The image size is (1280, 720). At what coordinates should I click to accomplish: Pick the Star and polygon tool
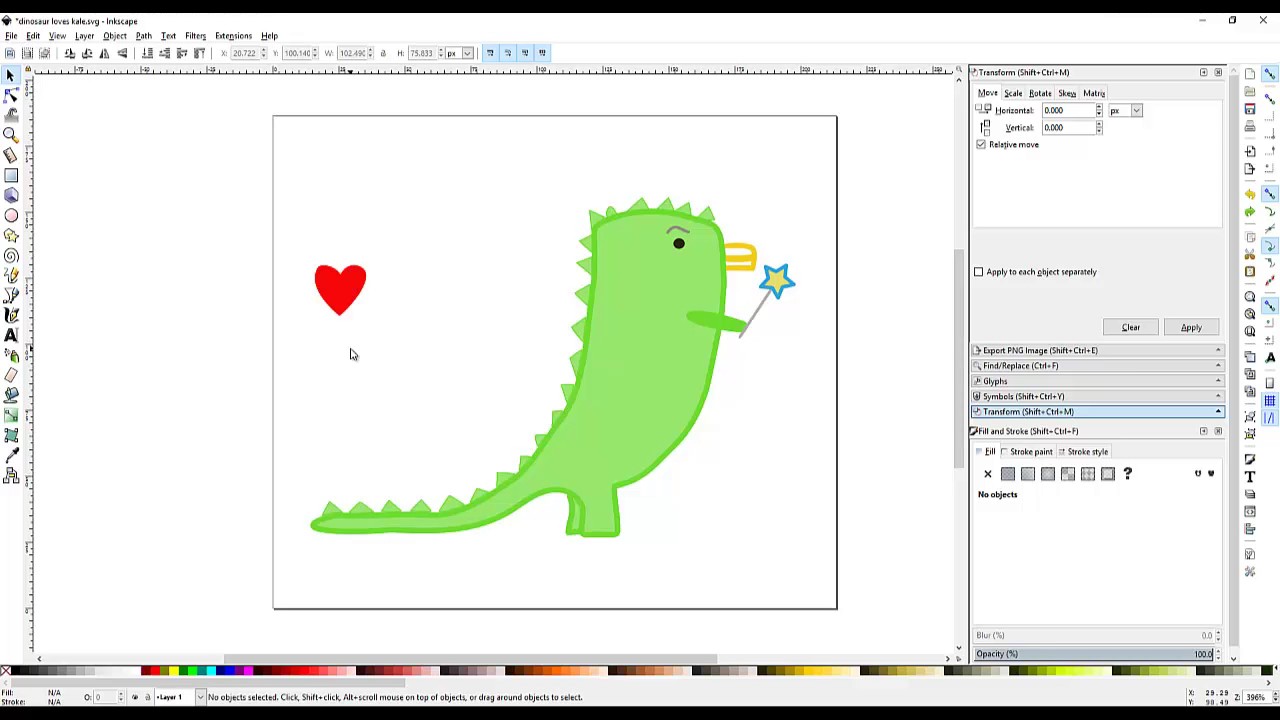click(x=11, y=235)
